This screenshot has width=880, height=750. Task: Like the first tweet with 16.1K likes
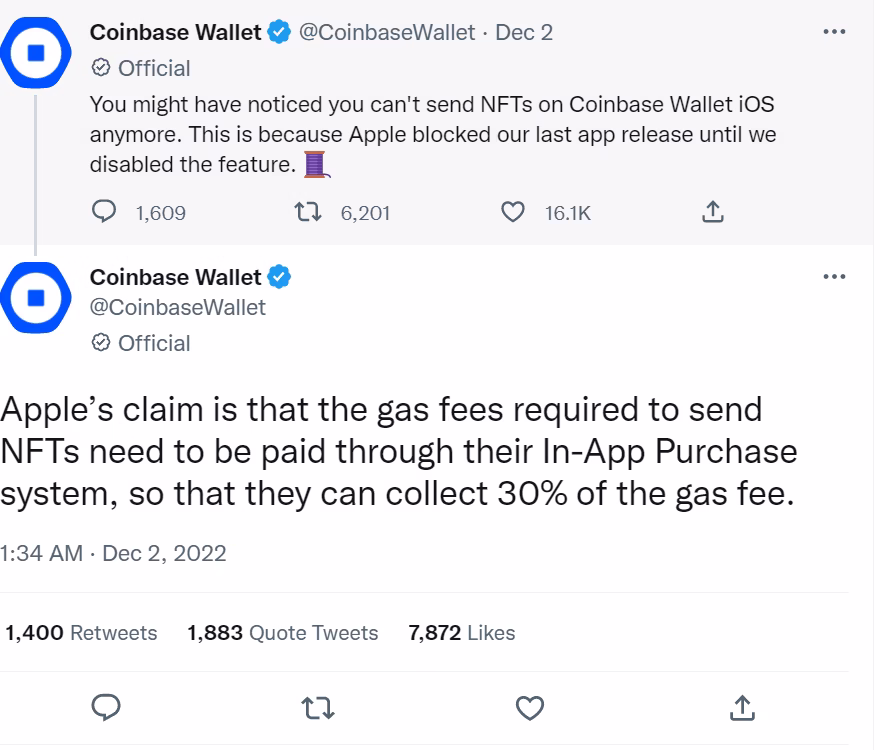(x=512, y=212)
